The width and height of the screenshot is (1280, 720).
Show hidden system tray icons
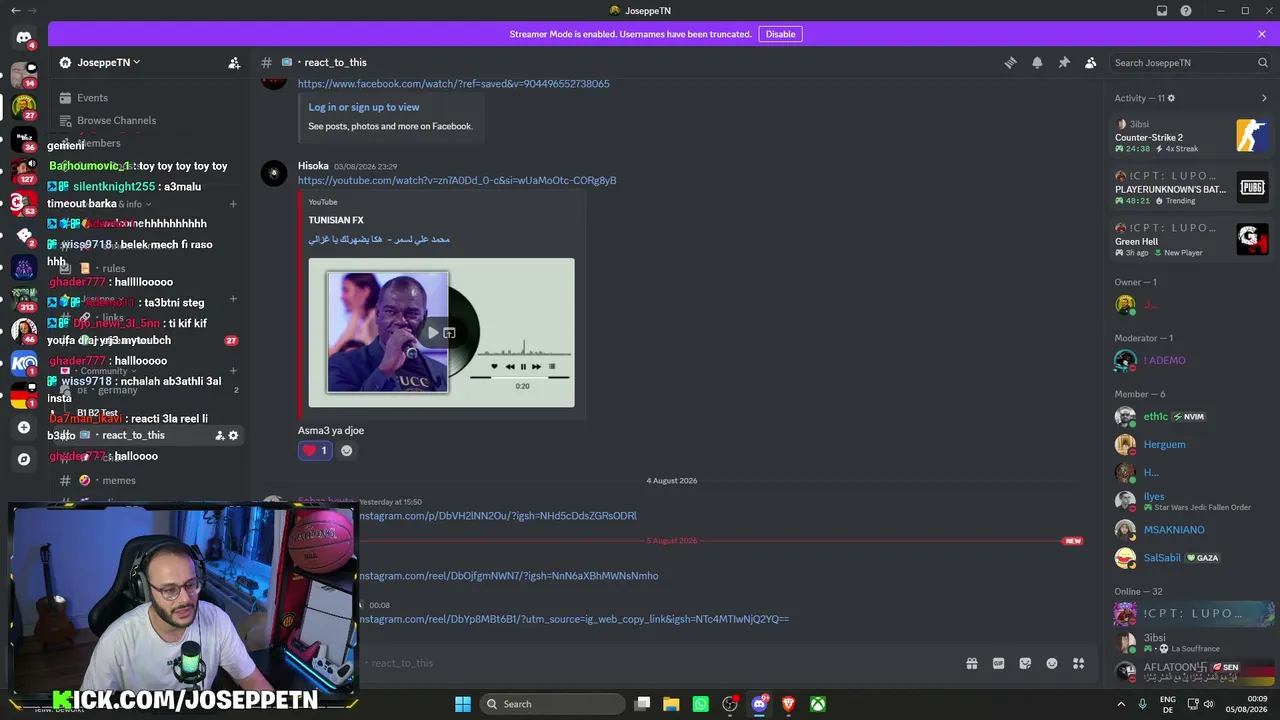[x=1119, y=704]
